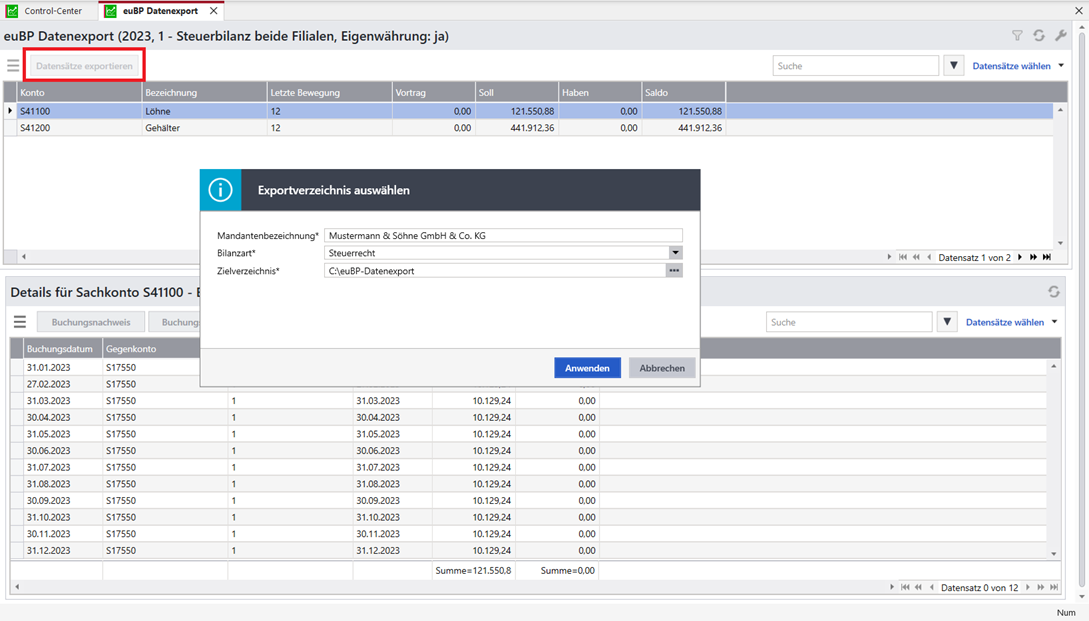
Task: Jump to last record in upper table navigator
Action: [x=1047, y=257]
